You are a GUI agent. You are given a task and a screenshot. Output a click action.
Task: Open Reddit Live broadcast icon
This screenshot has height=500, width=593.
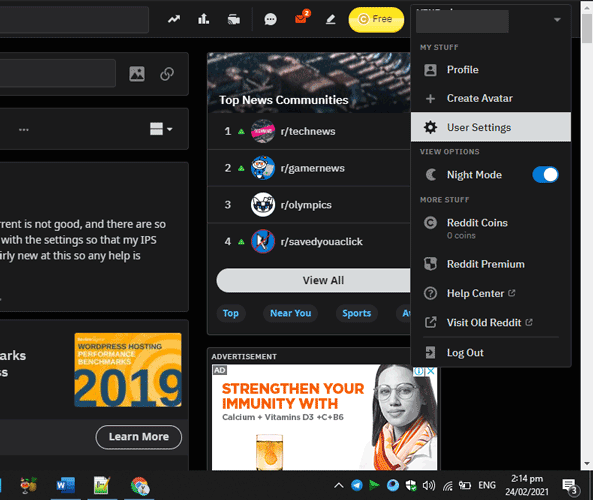[x=234, y=19]
